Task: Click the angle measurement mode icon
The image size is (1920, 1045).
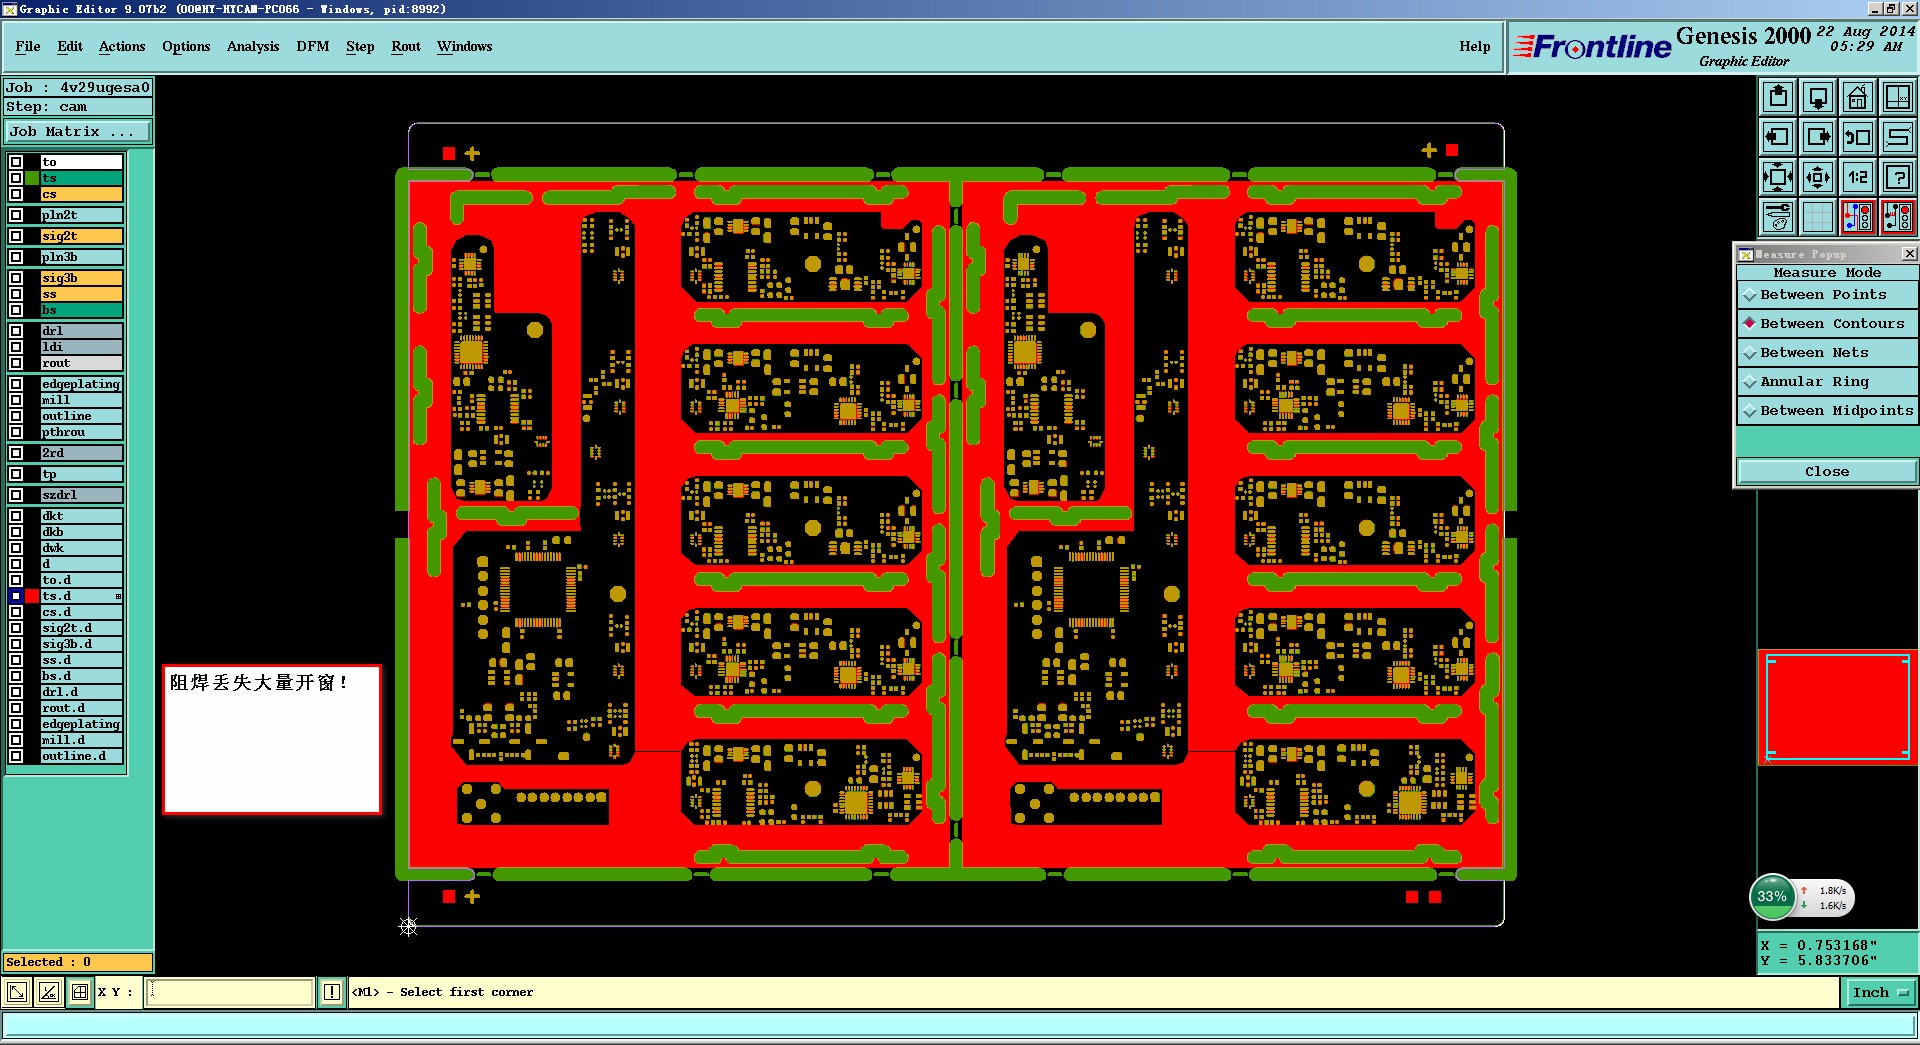Action: tap(48, 992)
